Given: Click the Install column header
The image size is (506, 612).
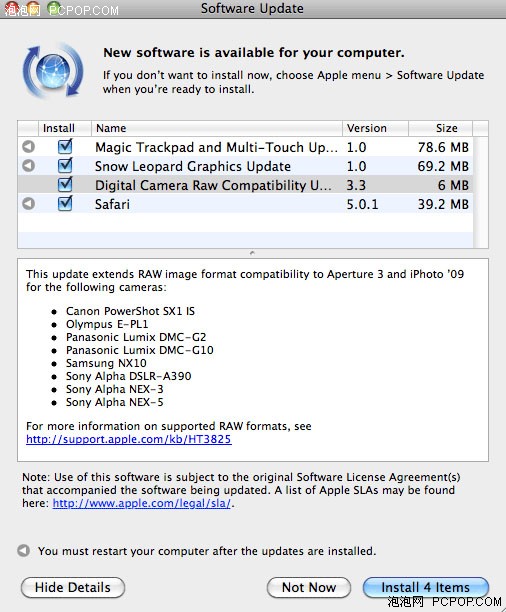Looking at the screenshot, I should (x=65, y=128).
